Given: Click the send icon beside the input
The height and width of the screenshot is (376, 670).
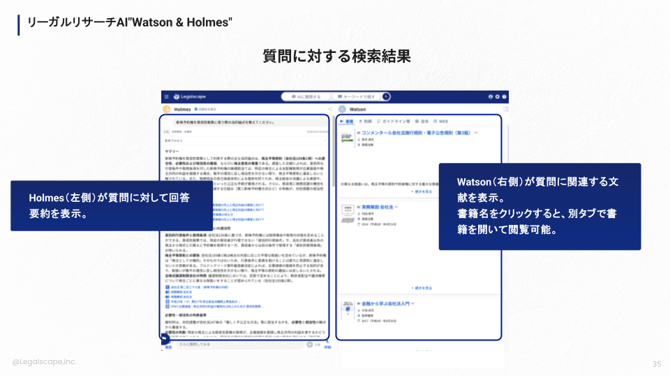Looking at the screenshot, I should tap(309, 344).
